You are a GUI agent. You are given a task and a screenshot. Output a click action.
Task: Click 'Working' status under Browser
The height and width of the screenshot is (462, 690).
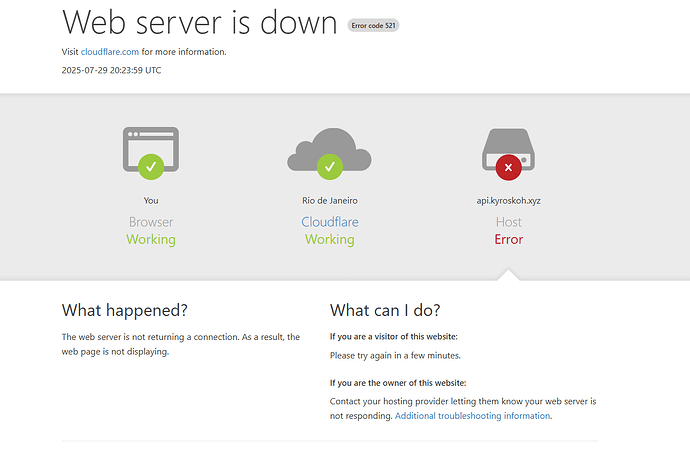(151, 240)
